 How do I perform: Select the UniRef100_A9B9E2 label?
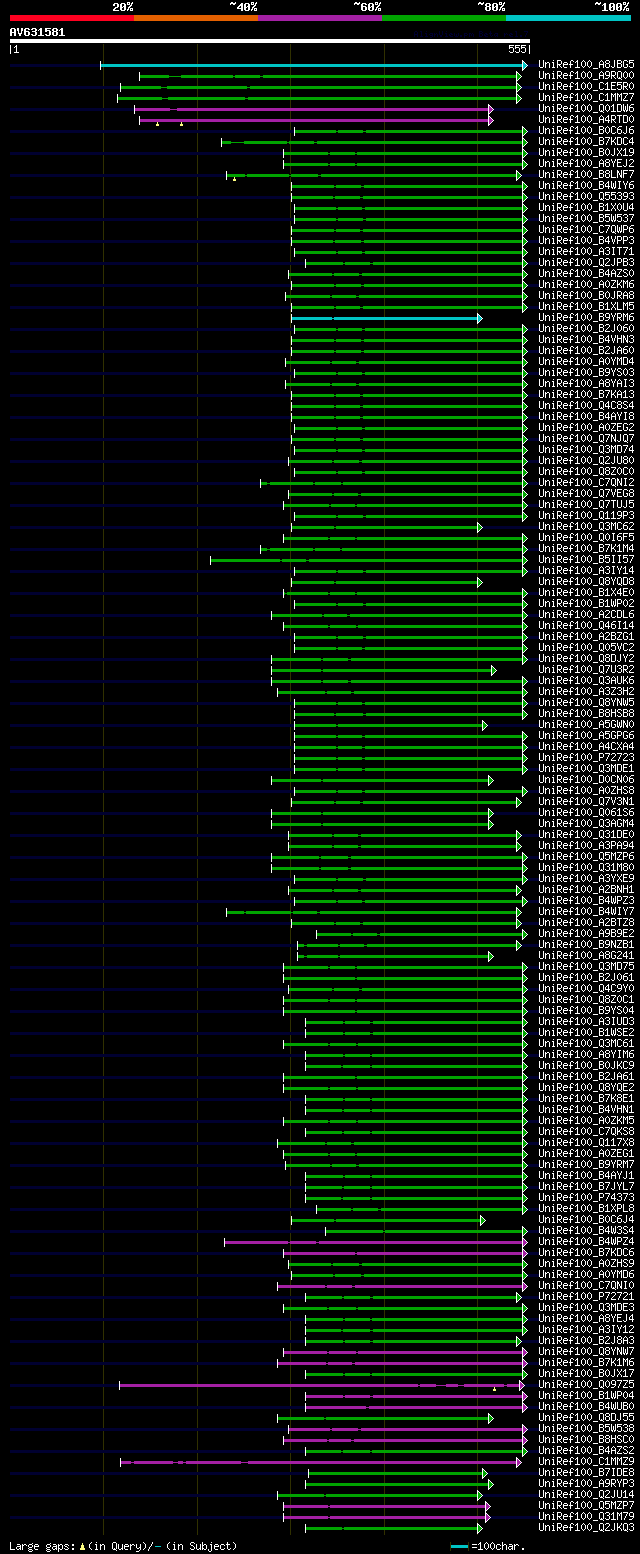(x=586, y=934)
